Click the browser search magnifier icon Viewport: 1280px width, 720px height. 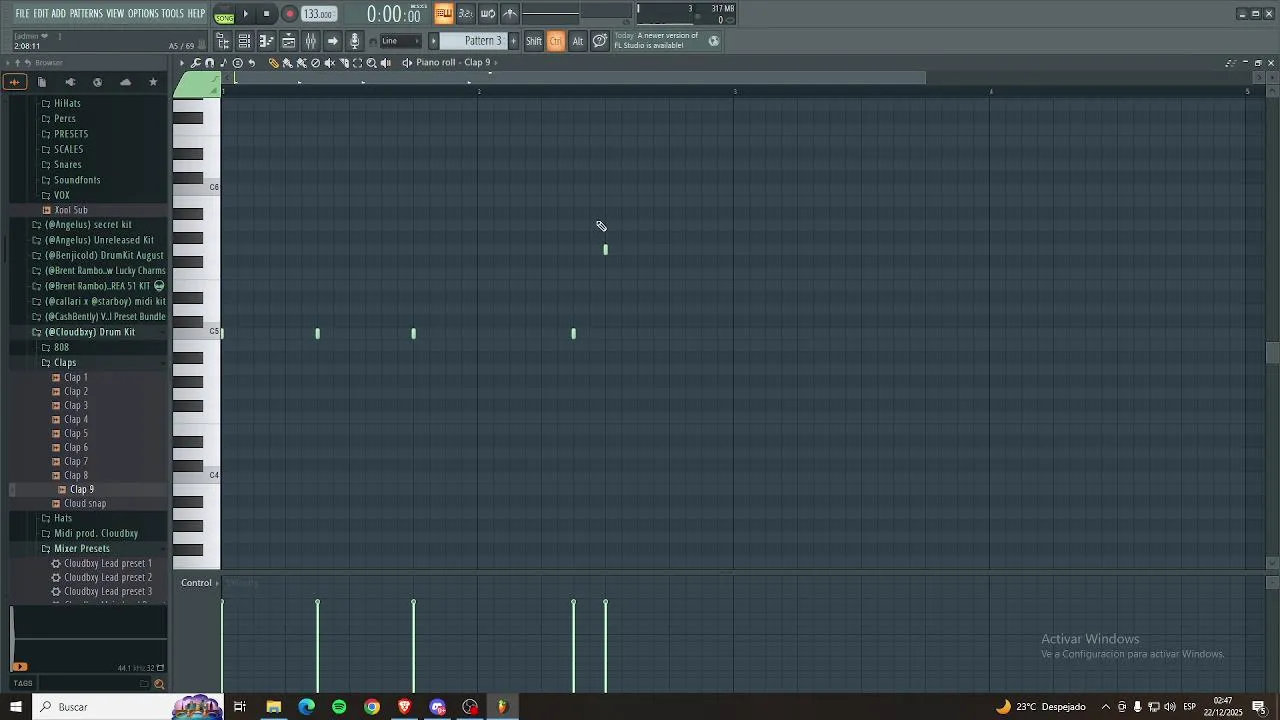point(159,684)
